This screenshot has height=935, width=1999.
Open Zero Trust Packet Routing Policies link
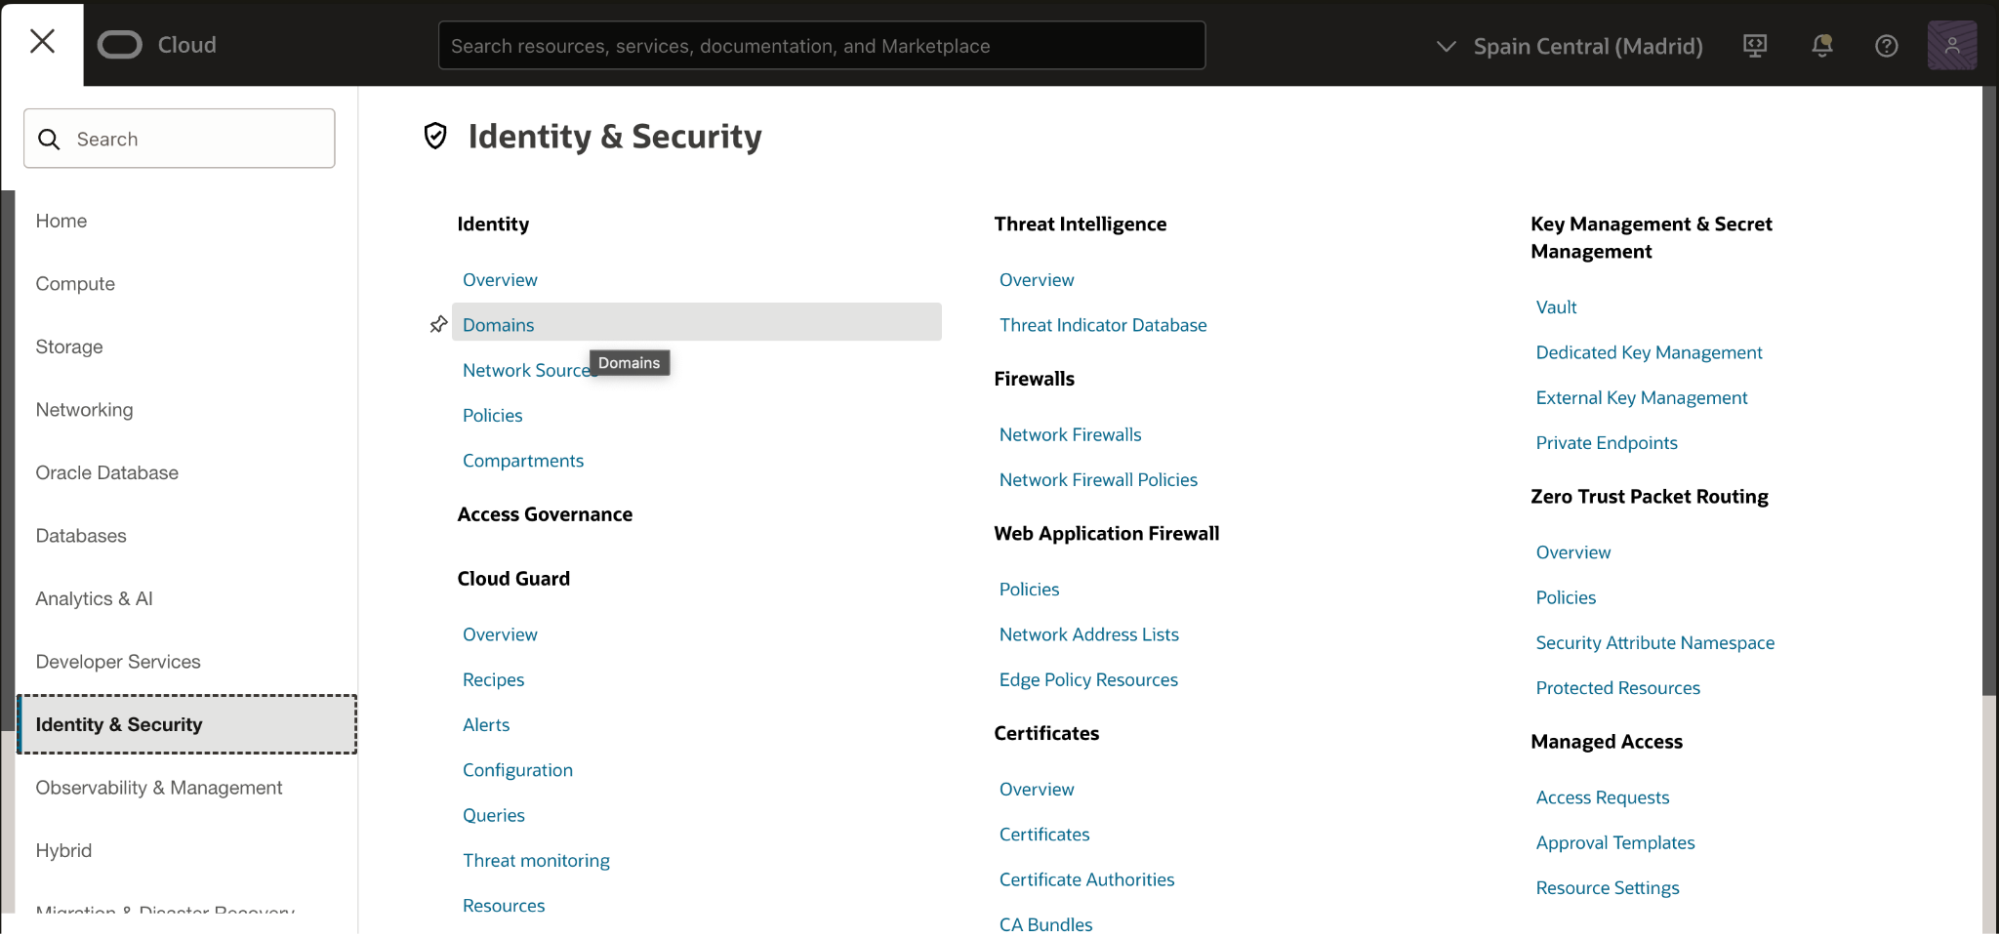(x=1566, y=598)
